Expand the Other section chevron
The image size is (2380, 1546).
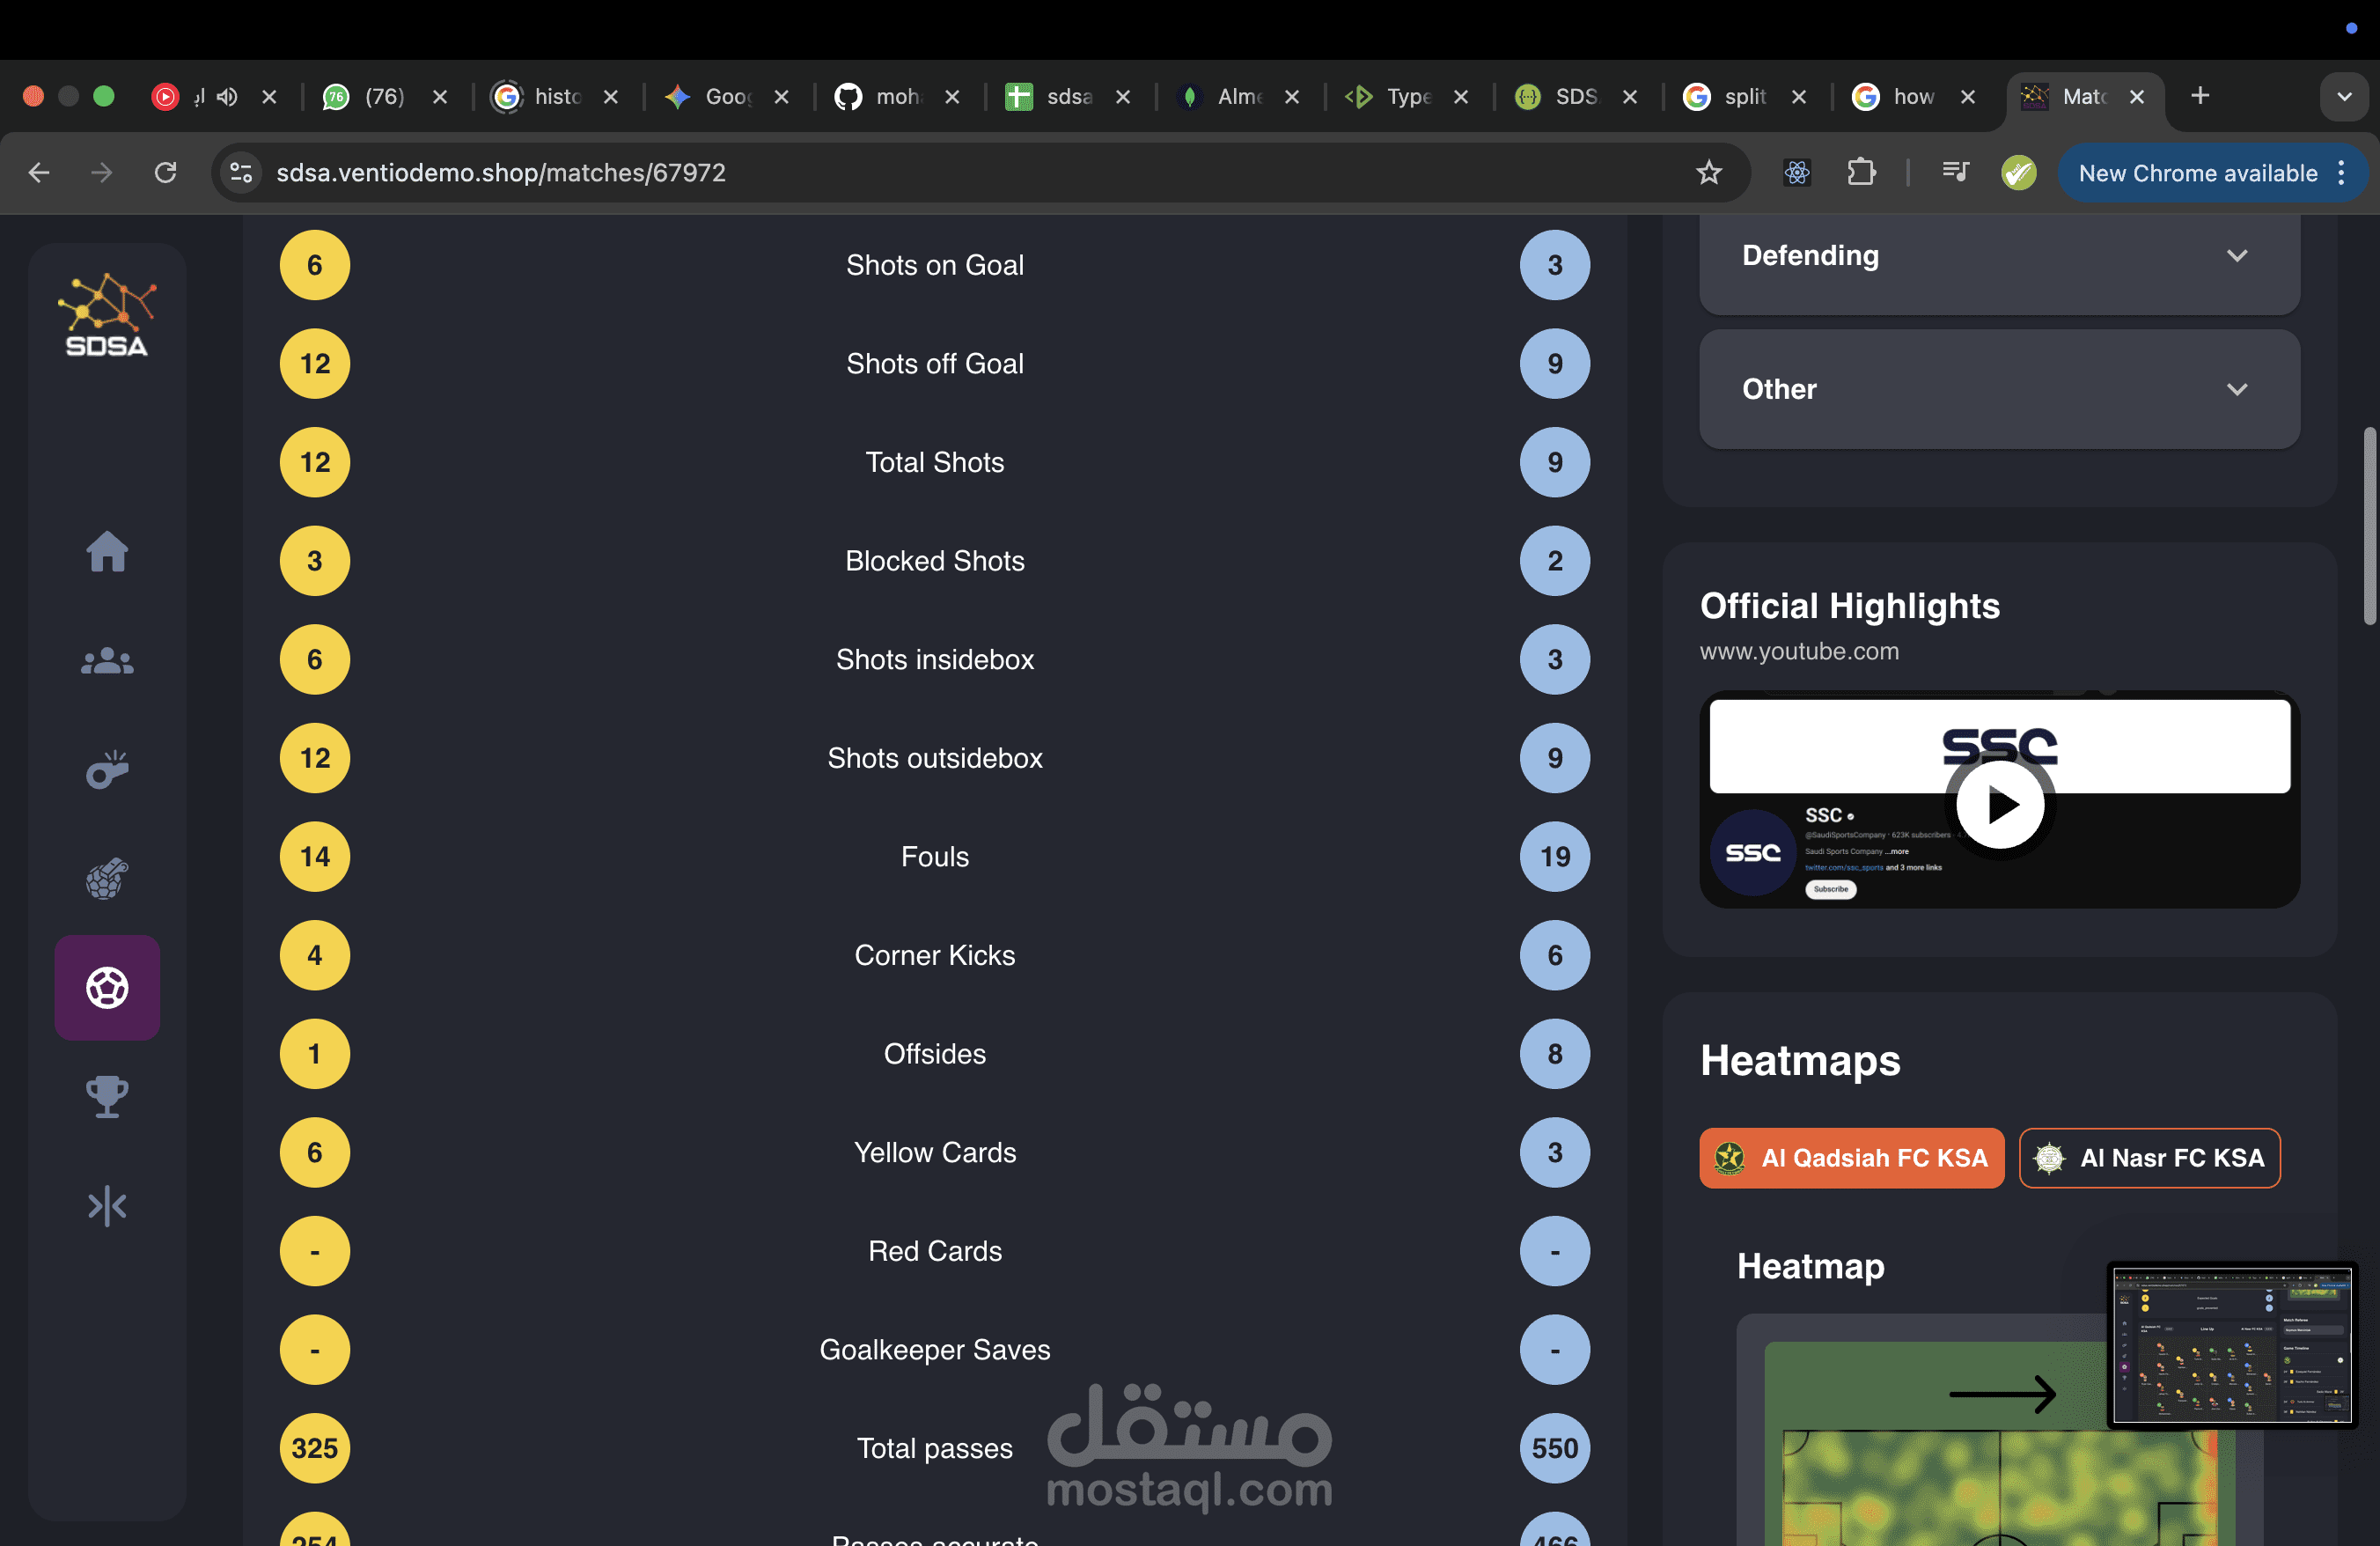click(2237, 389)
